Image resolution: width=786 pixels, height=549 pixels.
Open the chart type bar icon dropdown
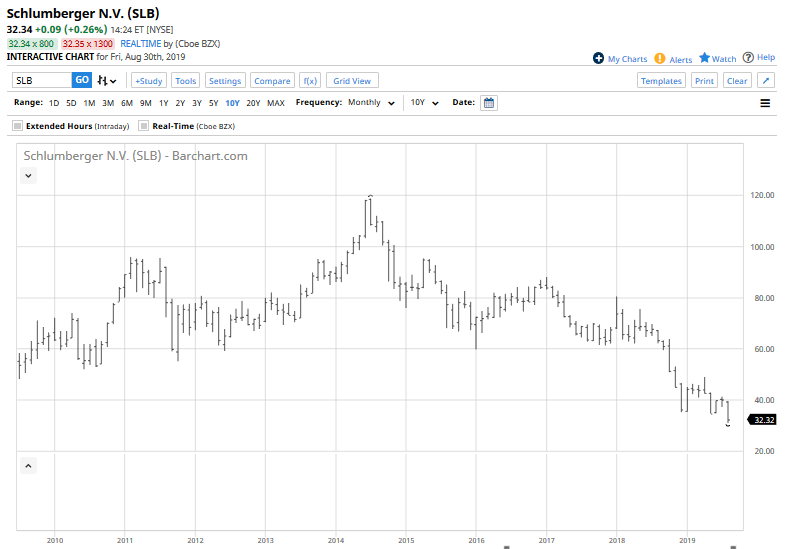[107, 80]
